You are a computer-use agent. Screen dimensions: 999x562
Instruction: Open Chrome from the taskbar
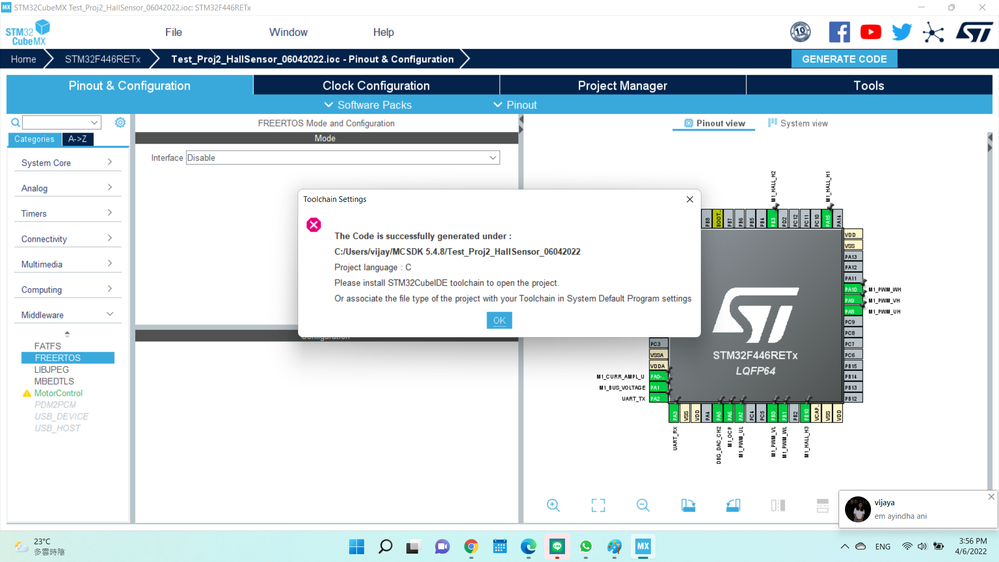[x=471, y=546]
